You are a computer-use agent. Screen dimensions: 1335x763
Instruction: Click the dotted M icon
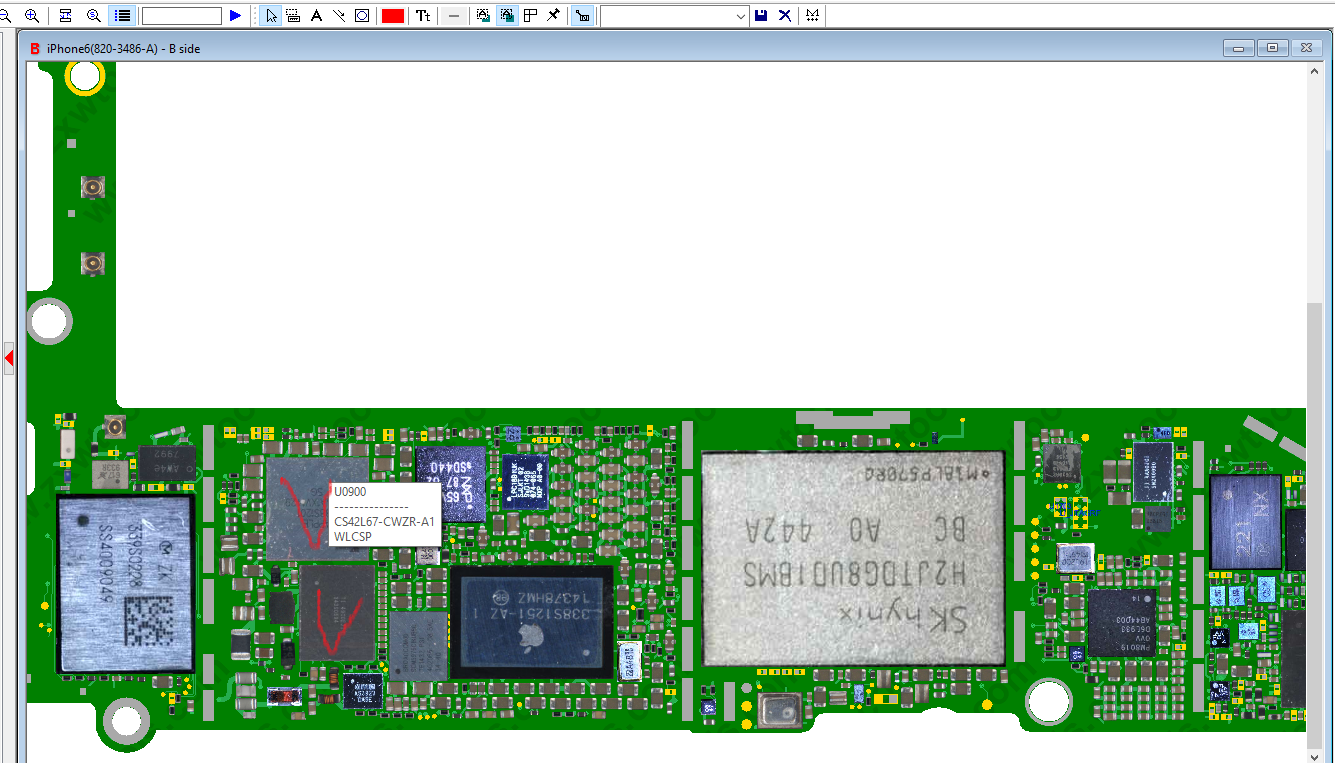pos(813,16)
